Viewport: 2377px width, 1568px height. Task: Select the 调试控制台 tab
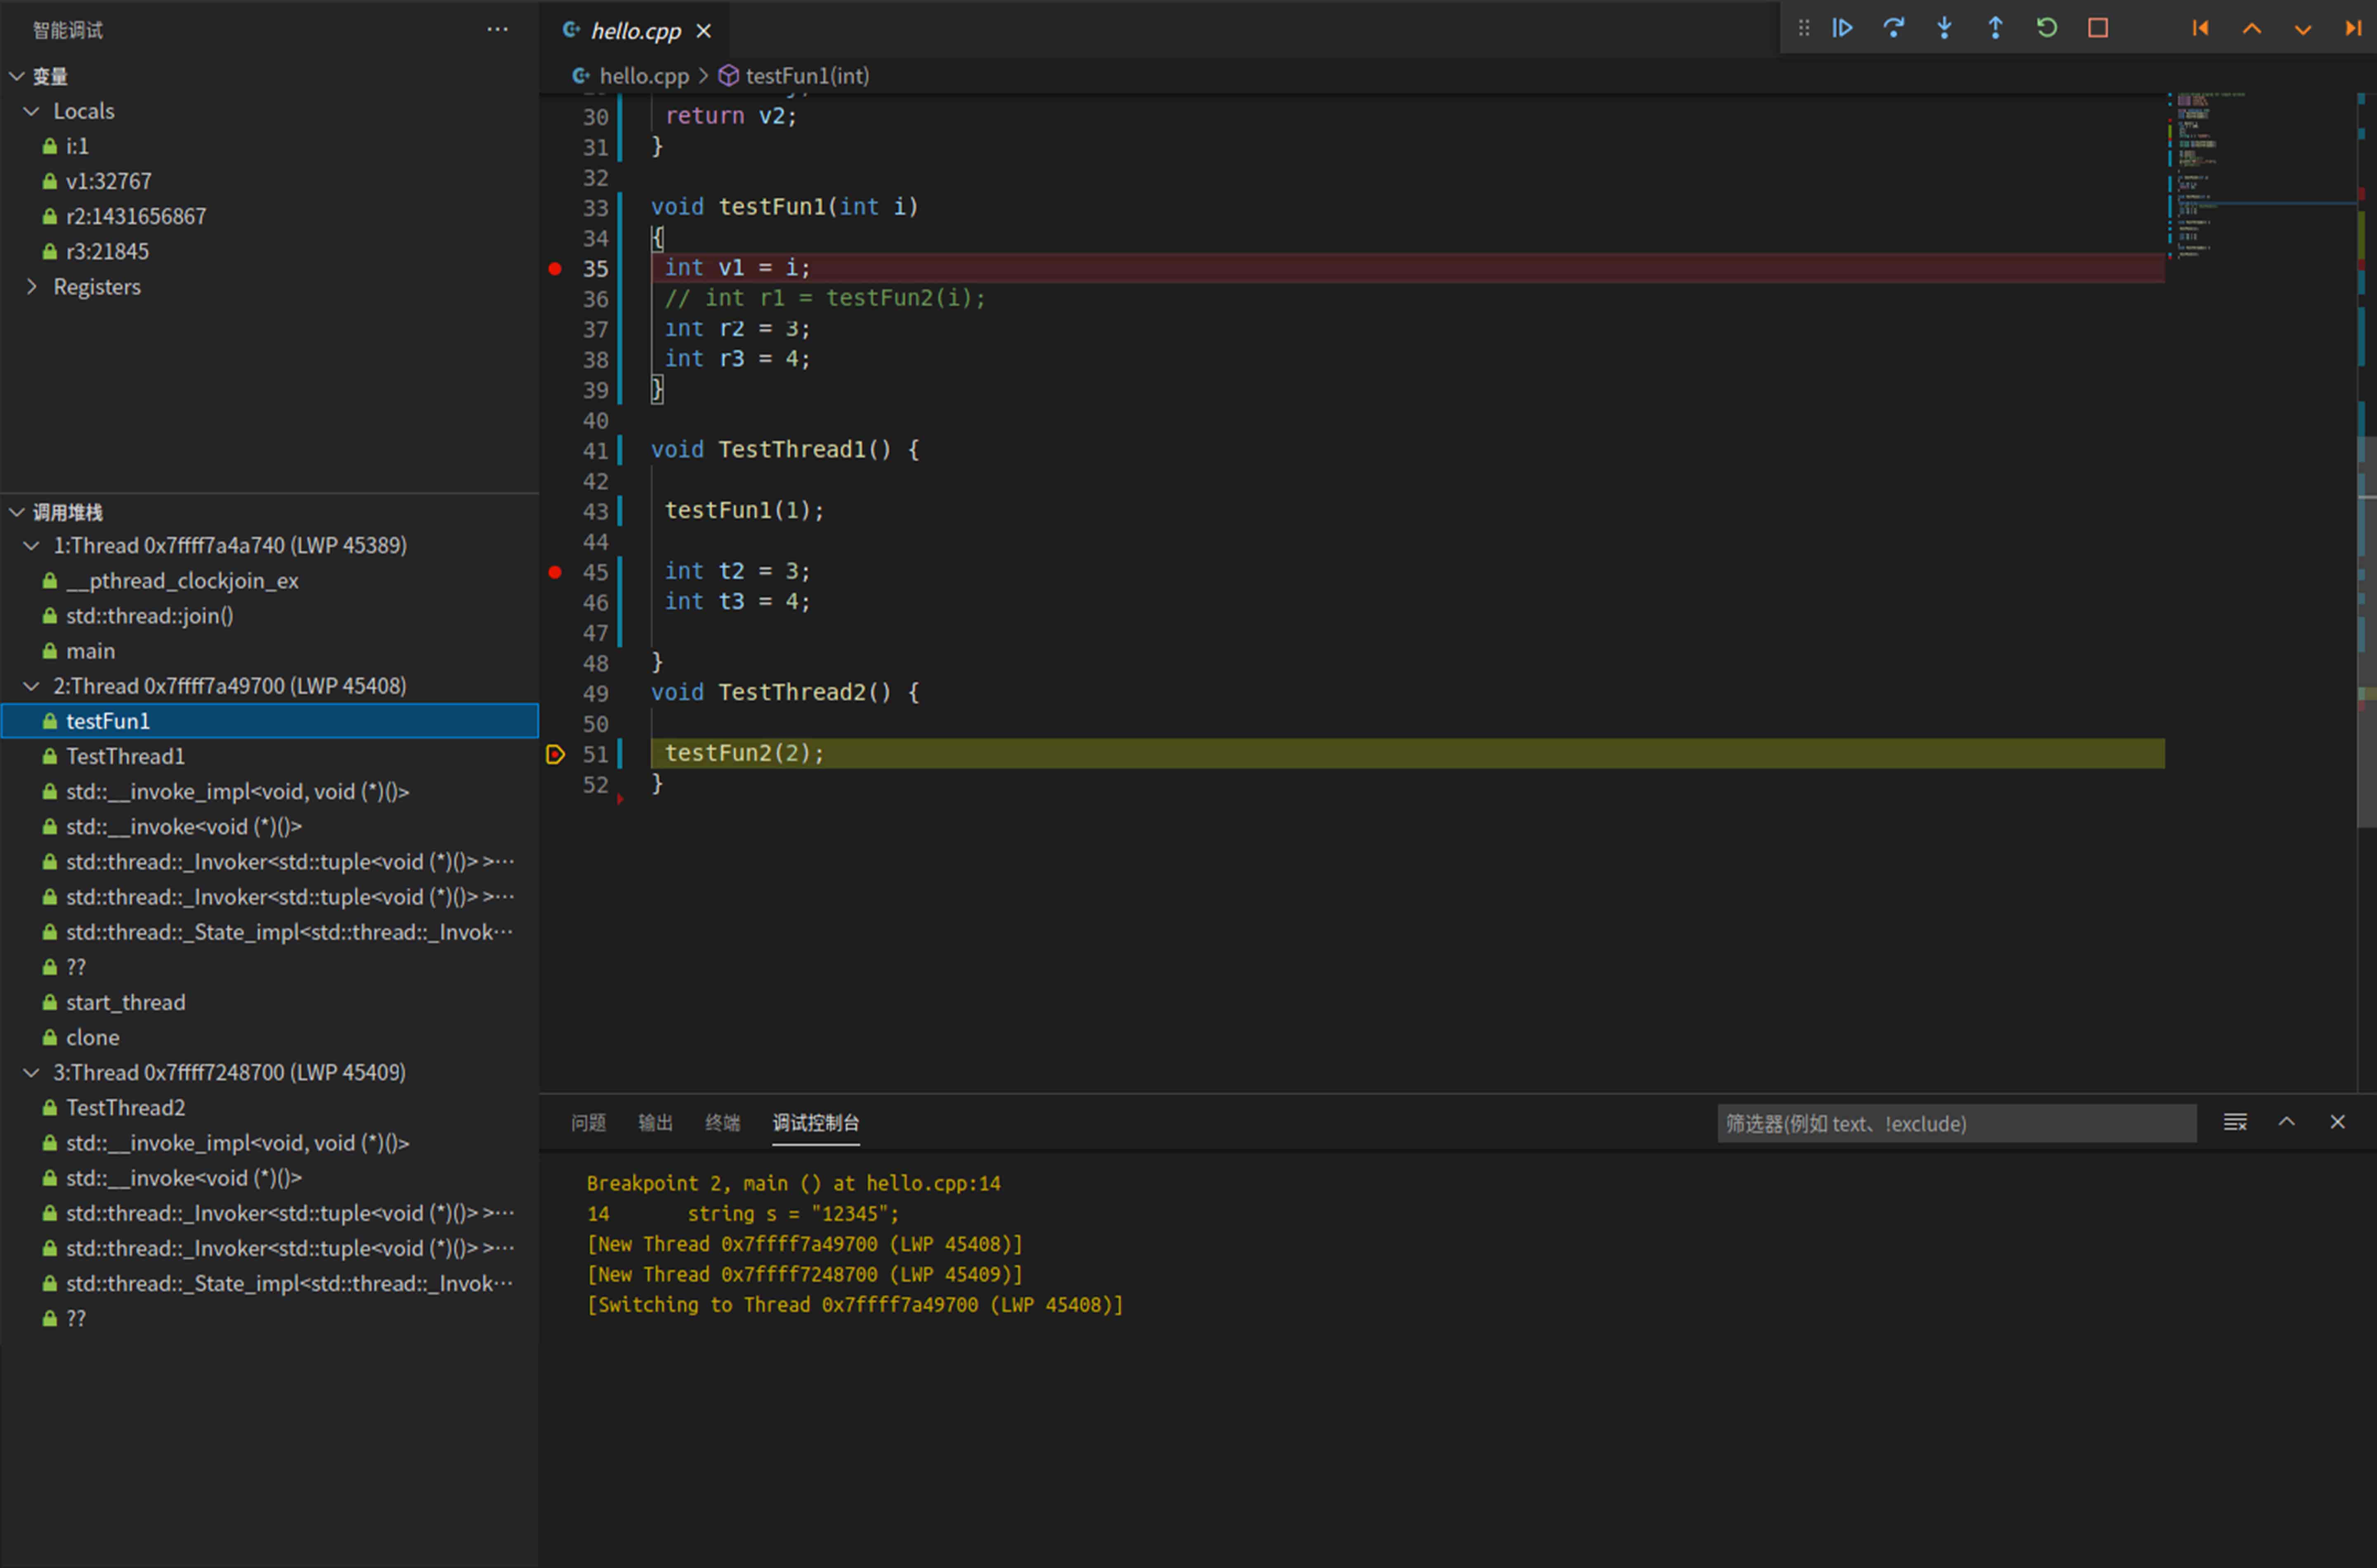click(815, 1123)
